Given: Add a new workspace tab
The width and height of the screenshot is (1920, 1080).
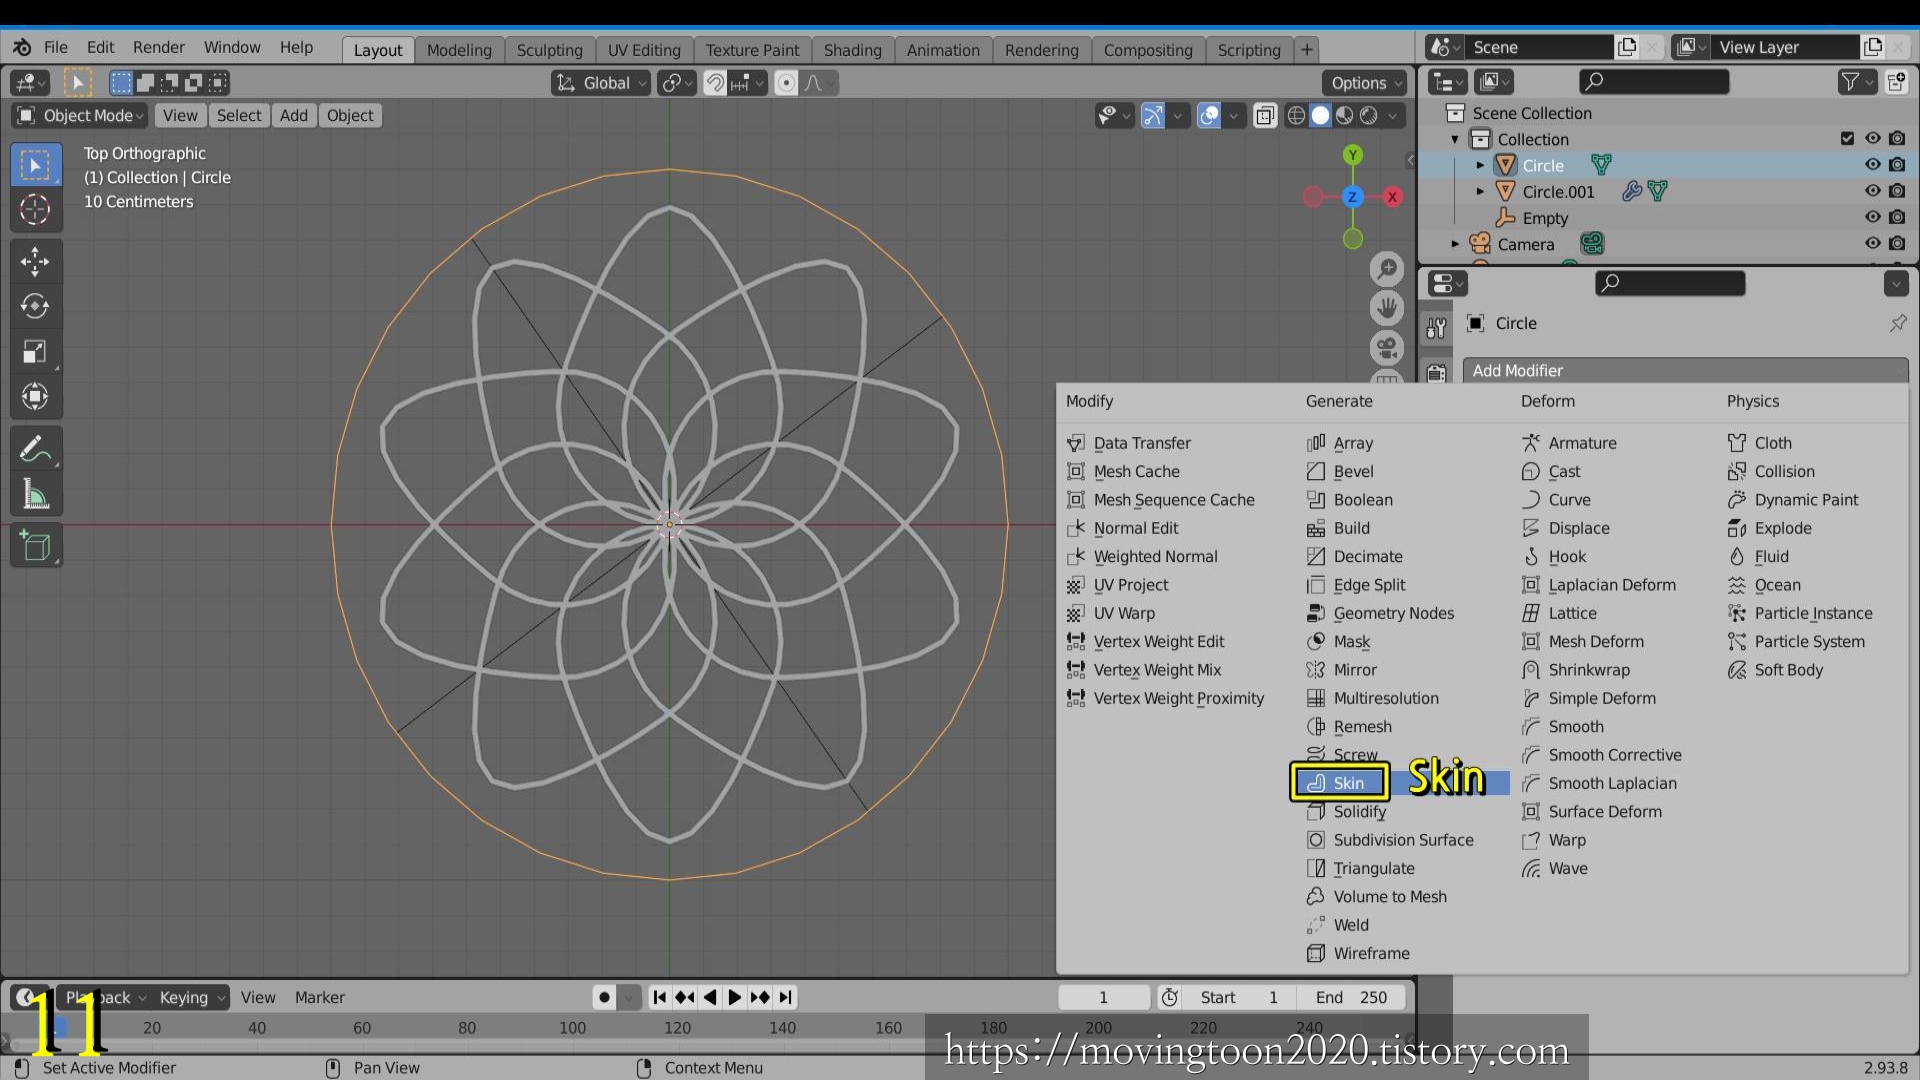Looking at the screenshot, I should 1306,49.
